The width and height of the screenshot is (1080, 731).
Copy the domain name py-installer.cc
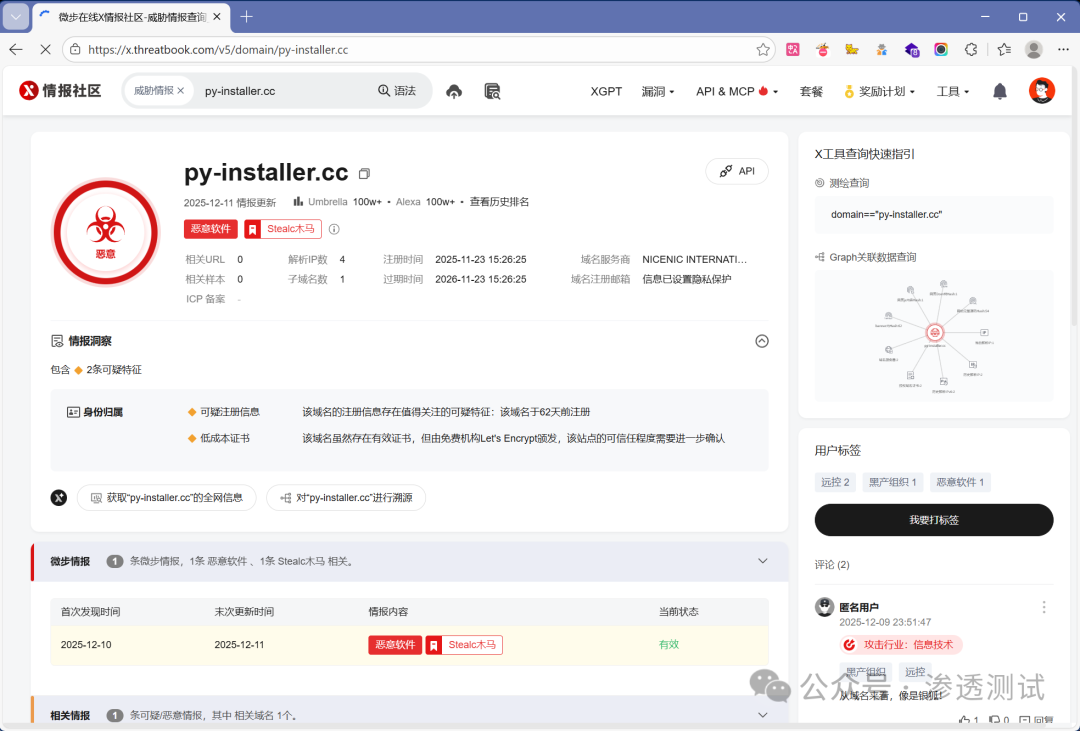pyautogui.click(x=363, y=172)
